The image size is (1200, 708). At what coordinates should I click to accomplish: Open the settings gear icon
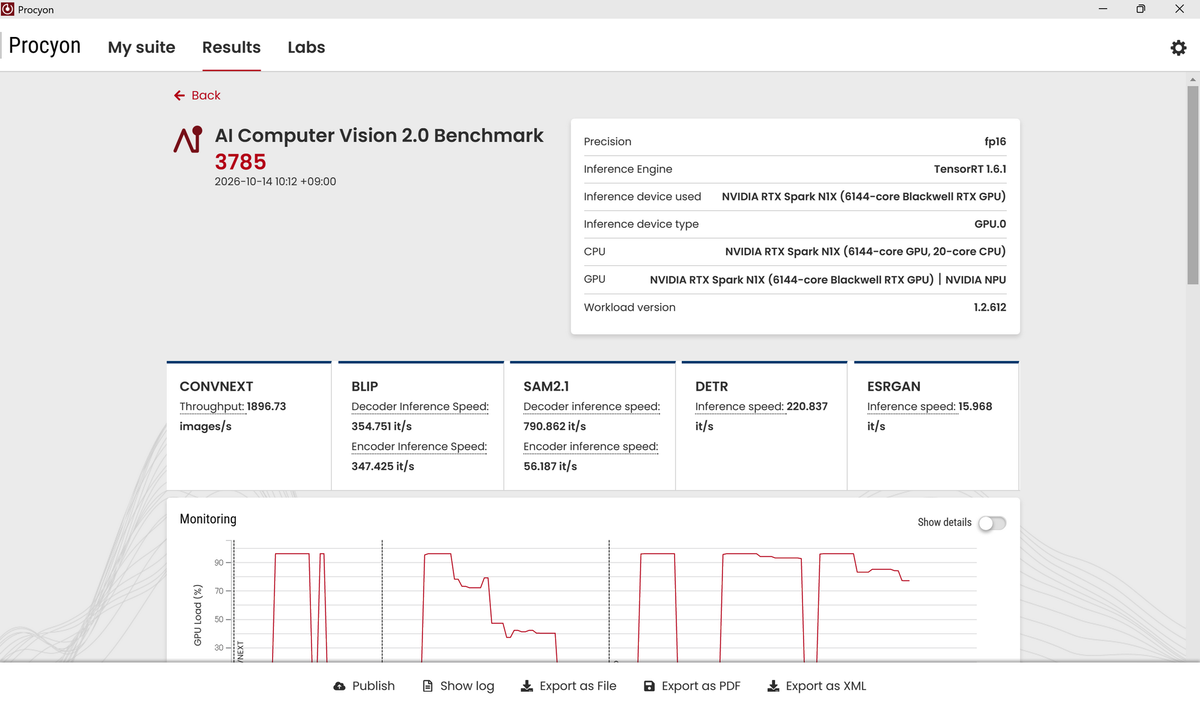coord(1178,47)
